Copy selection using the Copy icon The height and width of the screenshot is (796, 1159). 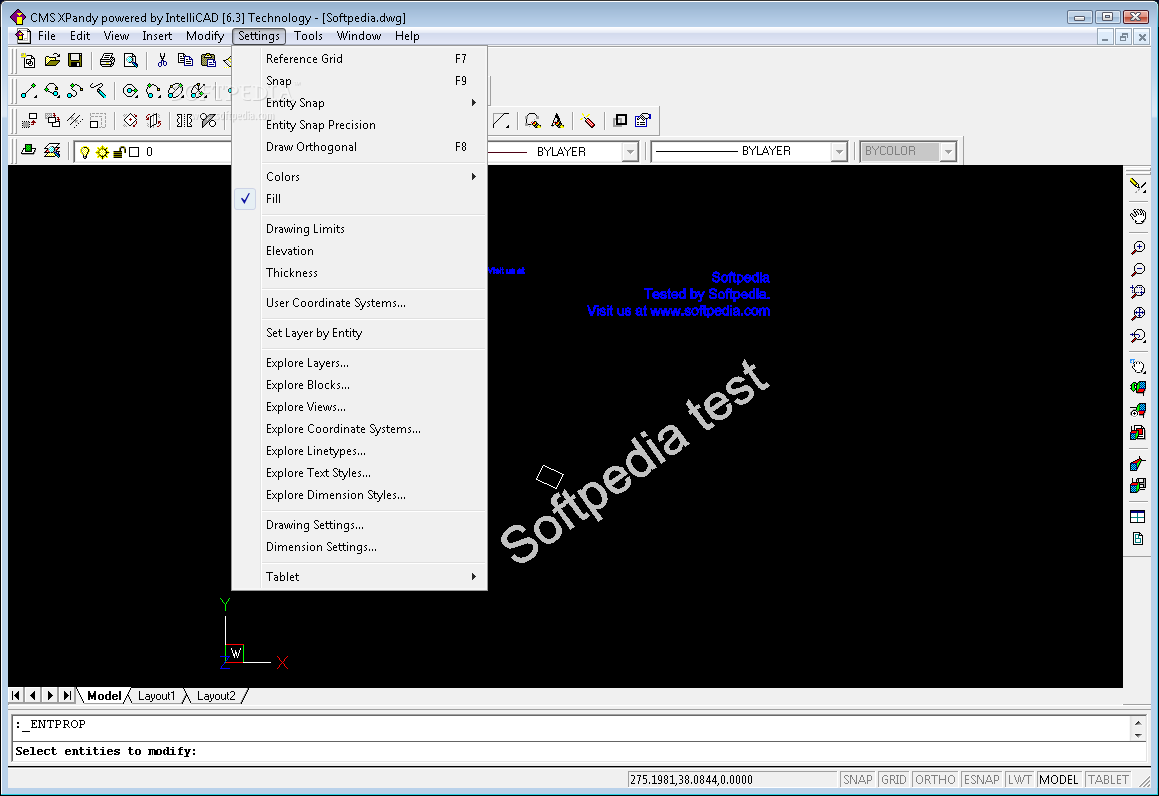[186, 61]
